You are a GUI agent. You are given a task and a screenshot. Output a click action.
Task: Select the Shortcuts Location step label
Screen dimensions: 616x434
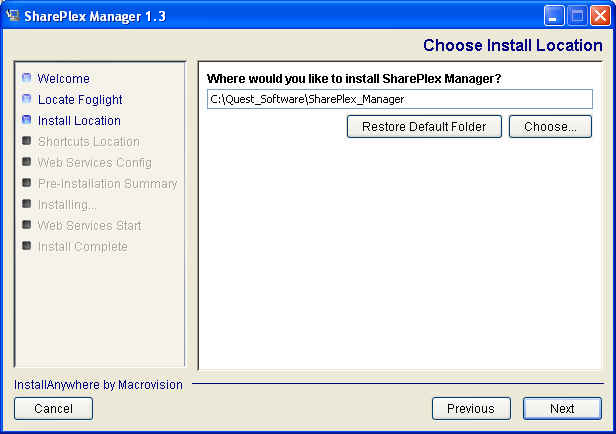89,141
